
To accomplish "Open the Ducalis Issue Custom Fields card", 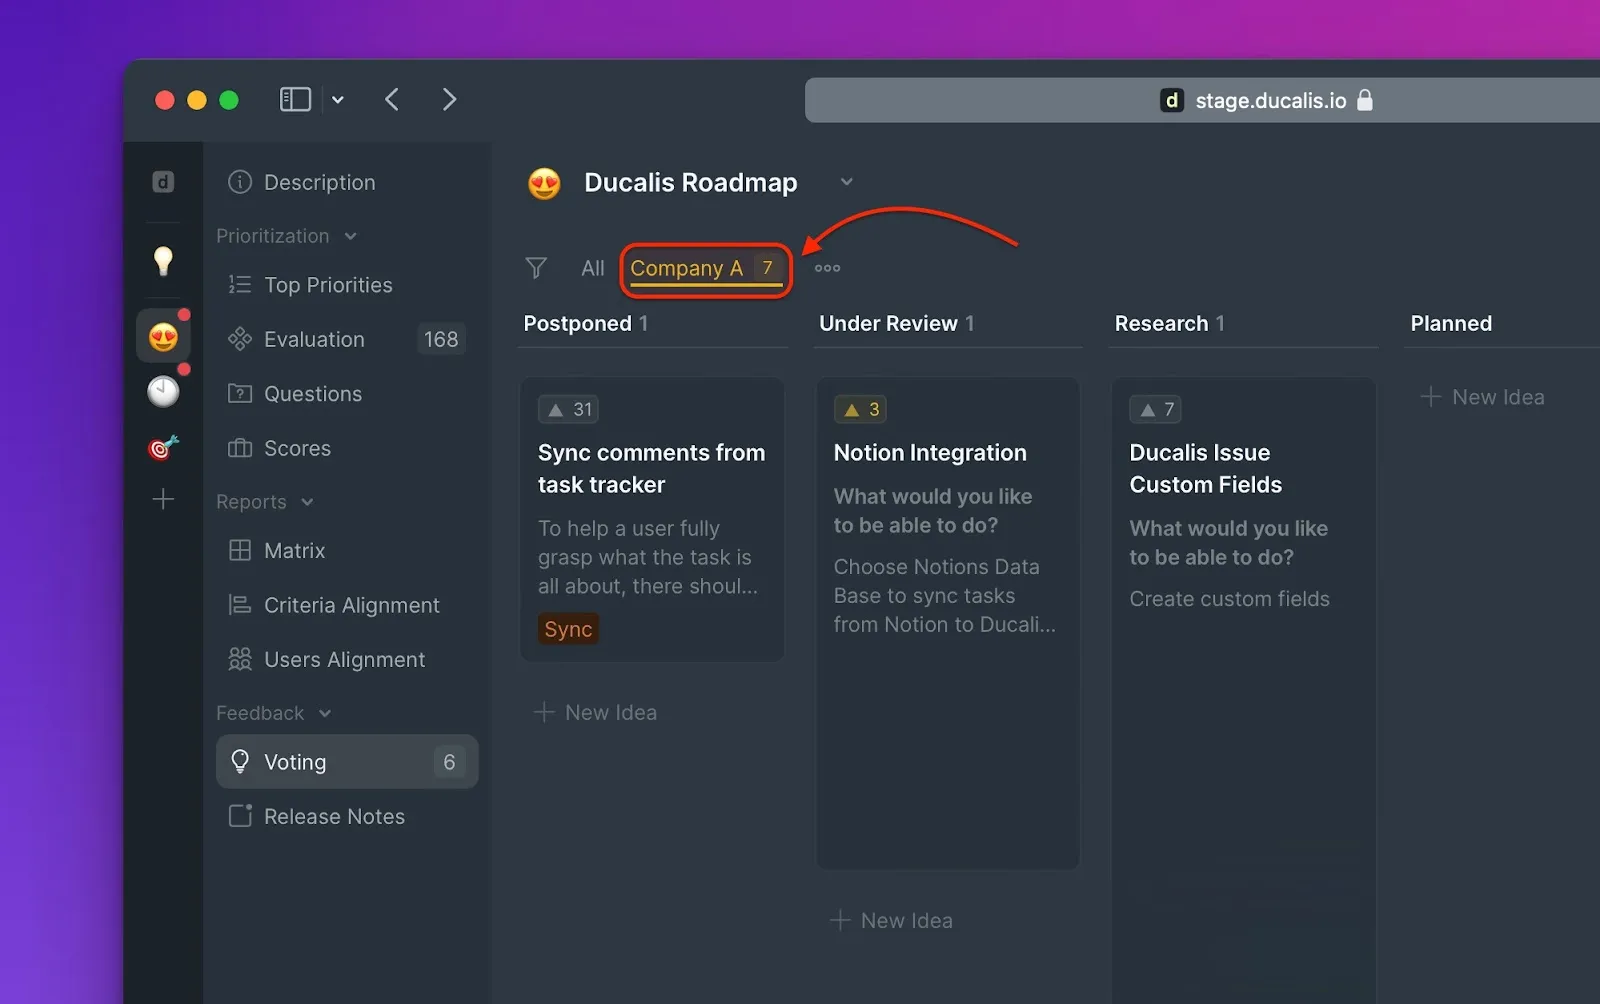I will pyautogui.click(x=1205, y=469).
